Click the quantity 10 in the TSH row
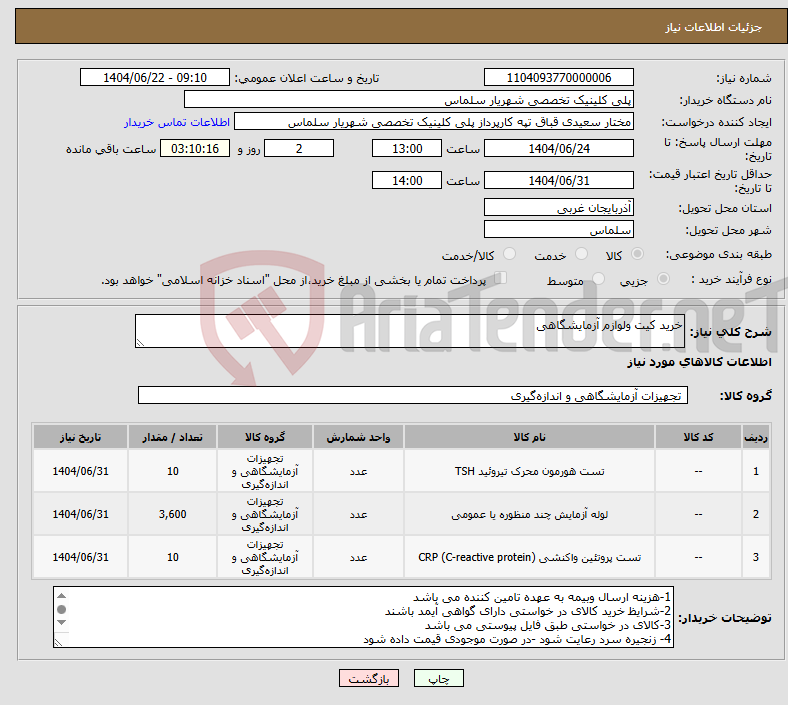788x705 pixels. [x=172, y=471]
